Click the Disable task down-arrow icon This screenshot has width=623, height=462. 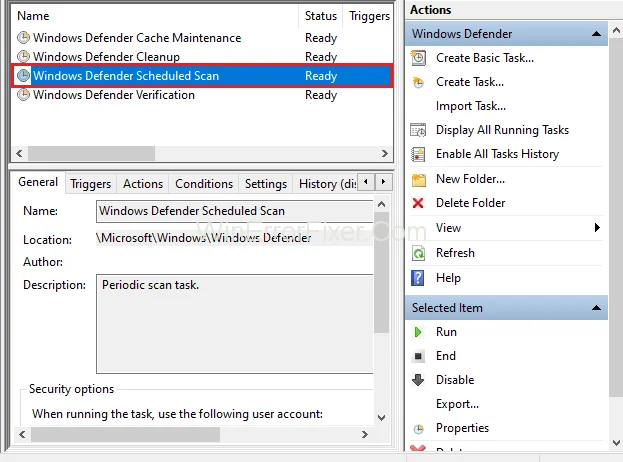(418, 380)
